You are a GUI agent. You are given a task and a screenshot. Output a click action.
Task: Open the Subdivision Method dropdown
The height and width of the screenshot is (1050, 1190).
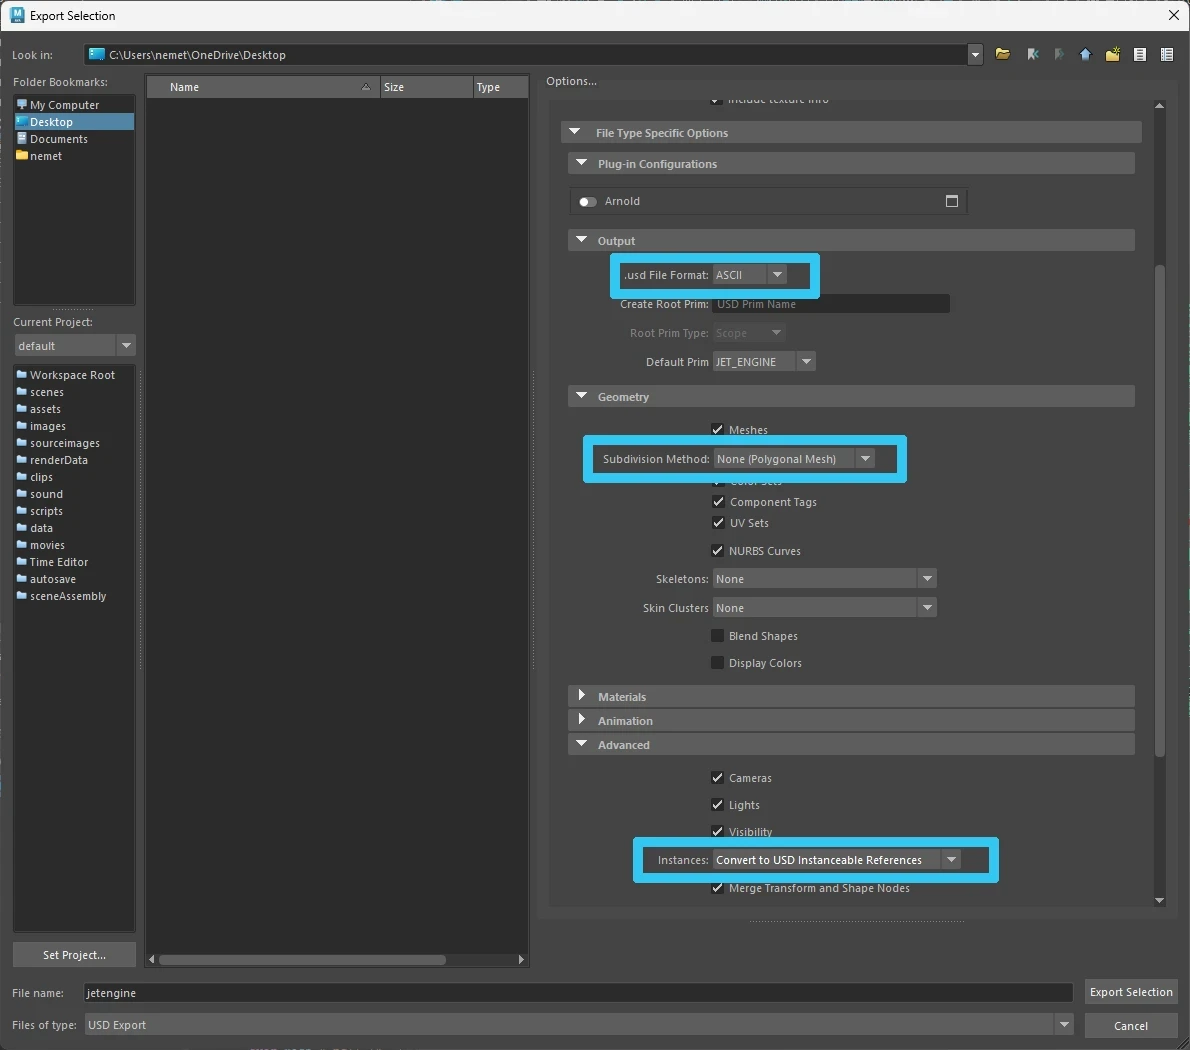865,458
